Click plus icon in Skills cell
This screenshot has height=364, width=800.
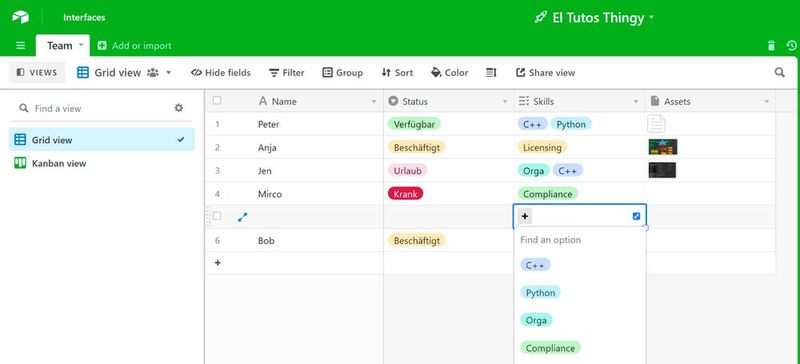(x=525, y=216)
